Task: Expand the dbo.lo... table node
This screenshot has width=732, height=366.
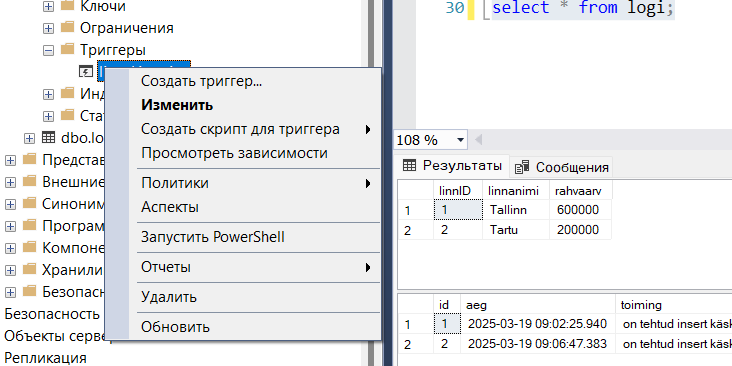Action: pos(29,138)
